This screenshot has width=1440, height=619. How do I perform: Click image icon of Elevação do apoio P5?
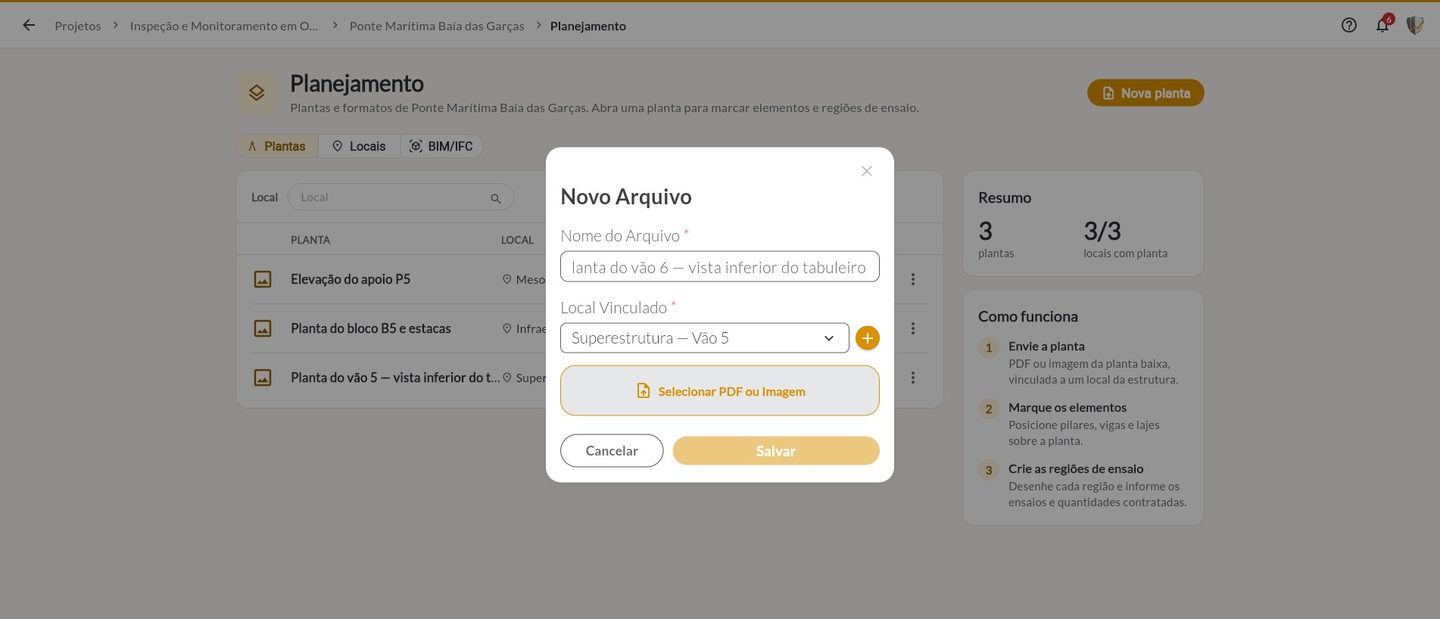(x=263, y=279)
